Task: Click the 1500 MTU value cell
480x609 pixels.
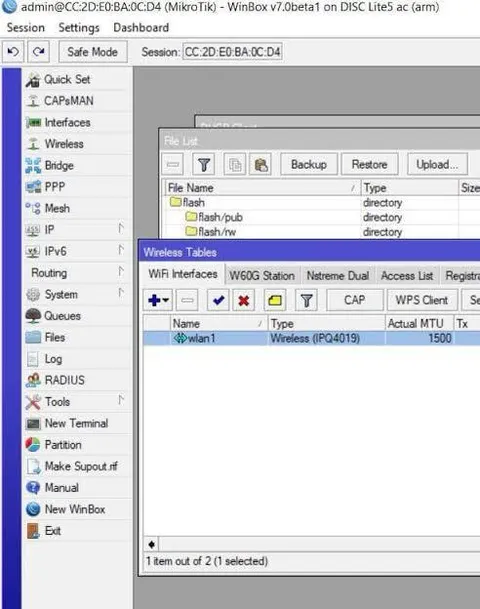Action: pyautogui.click(x=419, y=338)
